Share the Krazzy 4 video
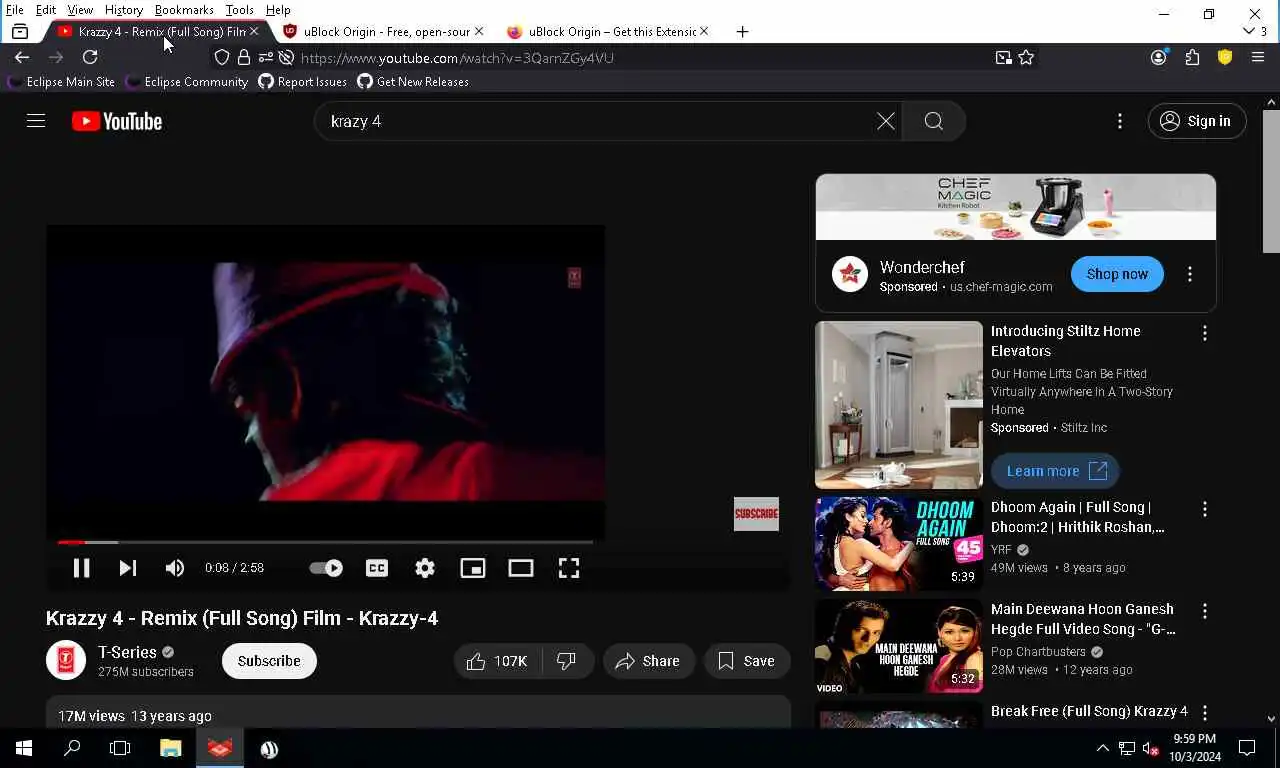1280x768 pixels. (648, 661)
